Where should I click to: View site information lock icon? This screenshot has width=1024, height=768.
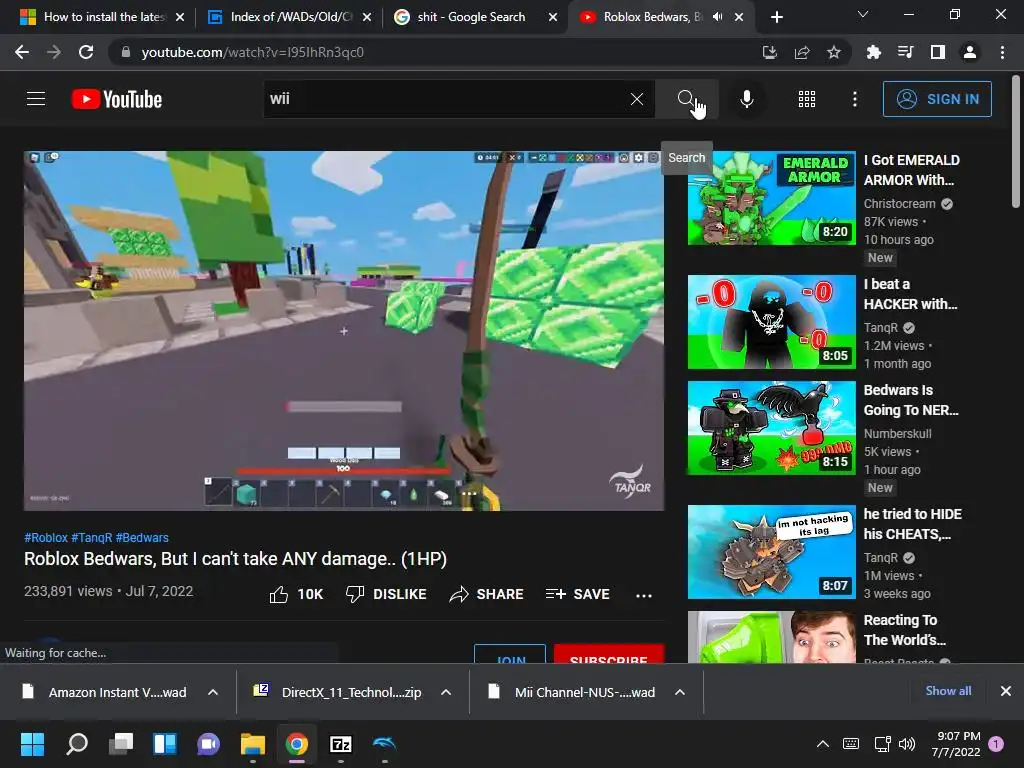(126, 52)
